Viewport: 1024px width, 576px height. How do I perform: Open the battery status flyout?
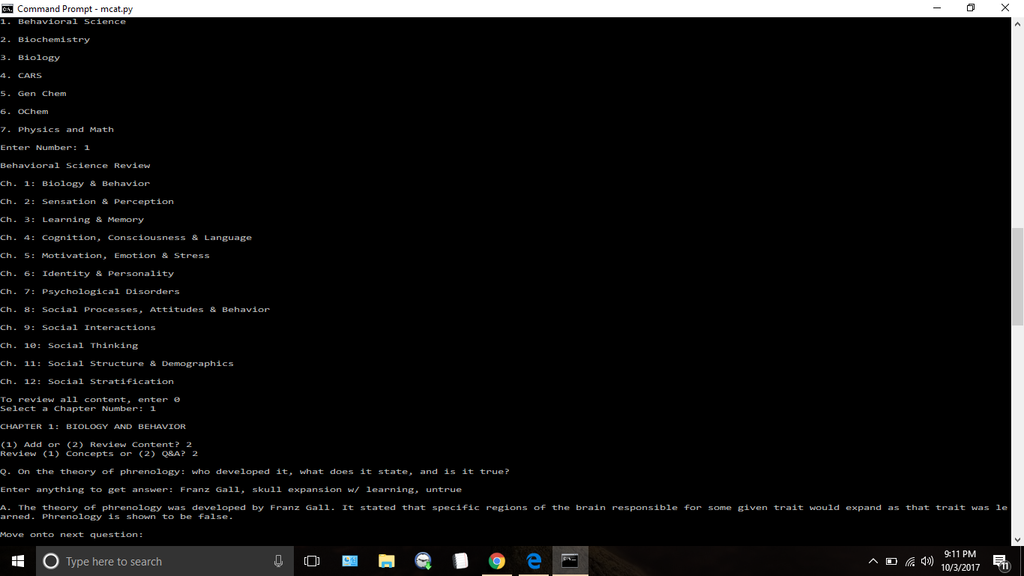891,561
